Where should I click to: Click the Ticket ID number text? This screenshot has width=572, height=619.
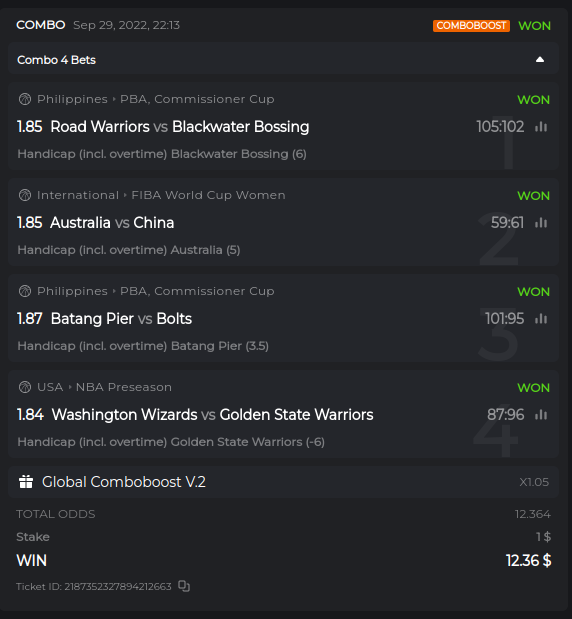94,587
